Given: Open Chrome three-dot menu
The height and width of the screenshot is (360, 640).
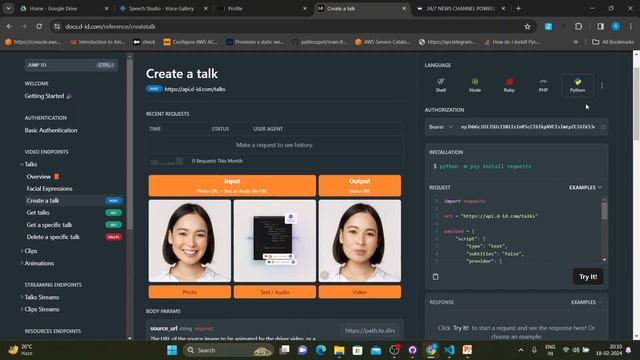Looking at the screenshot, I should click(631, 27).
